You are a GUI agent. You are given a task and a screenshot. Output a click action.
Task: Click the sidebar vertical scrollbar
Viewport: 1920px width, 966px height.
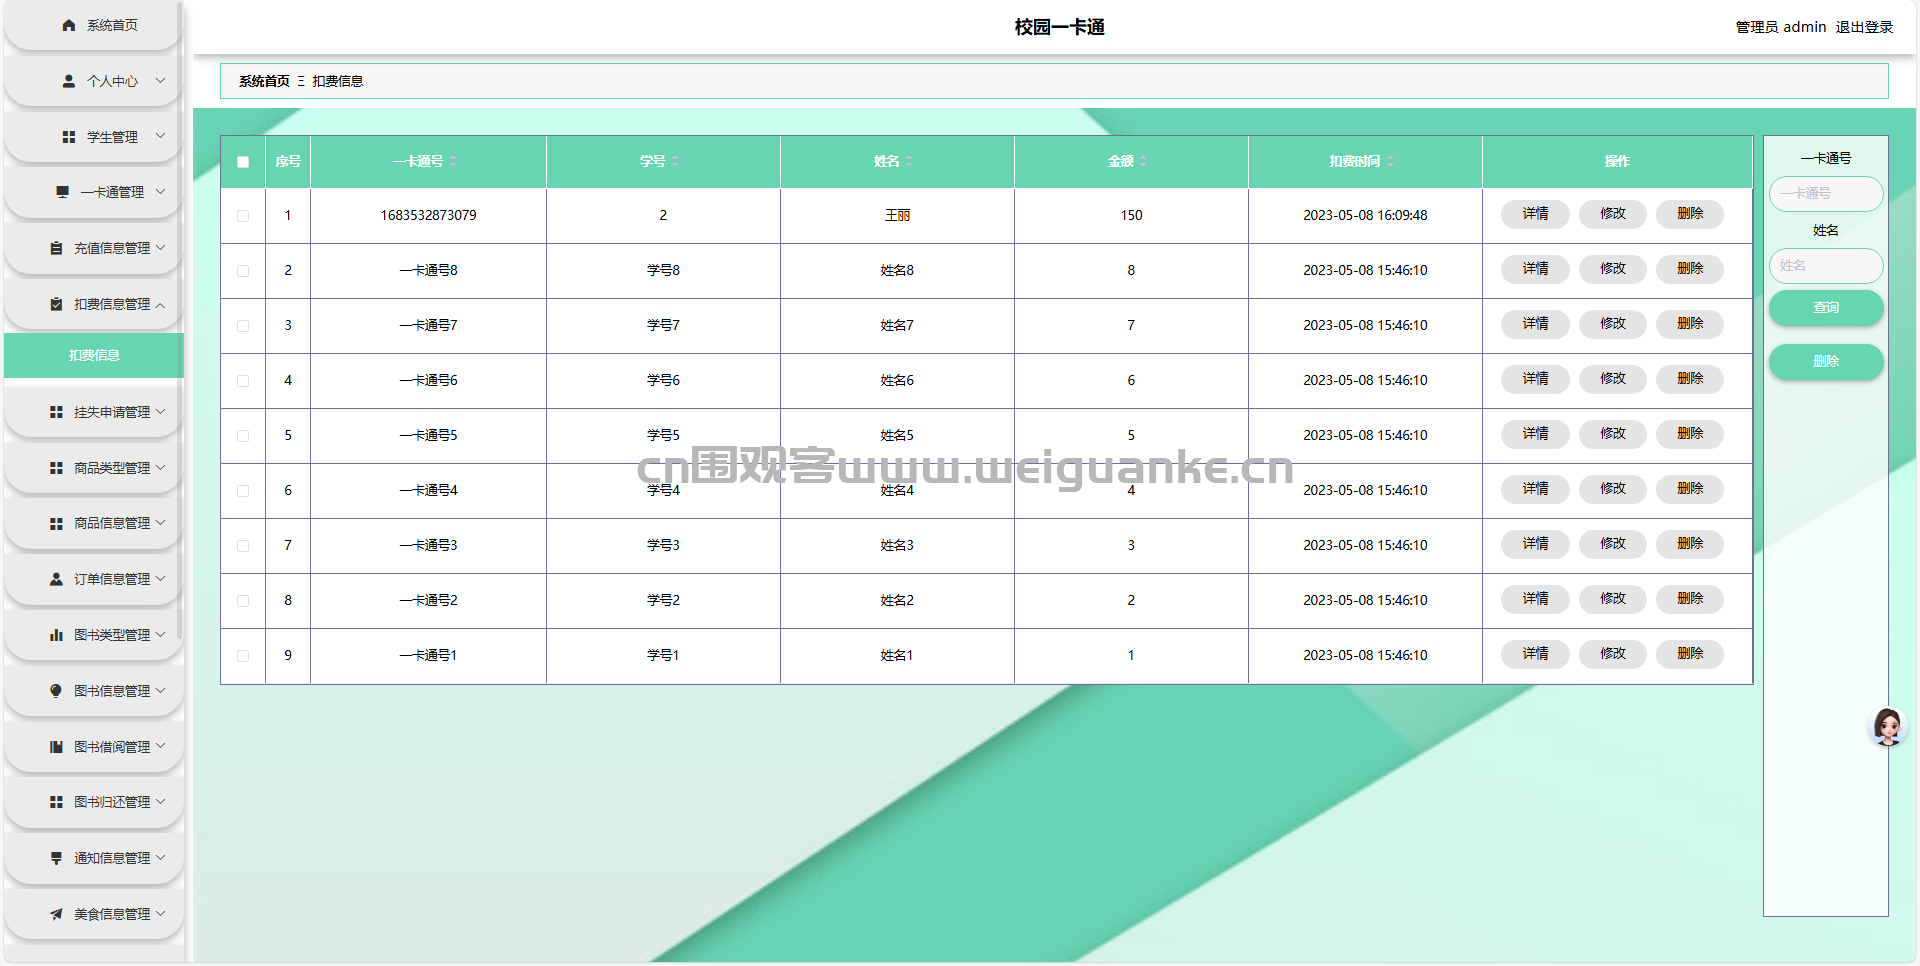[x=179, y=320]
